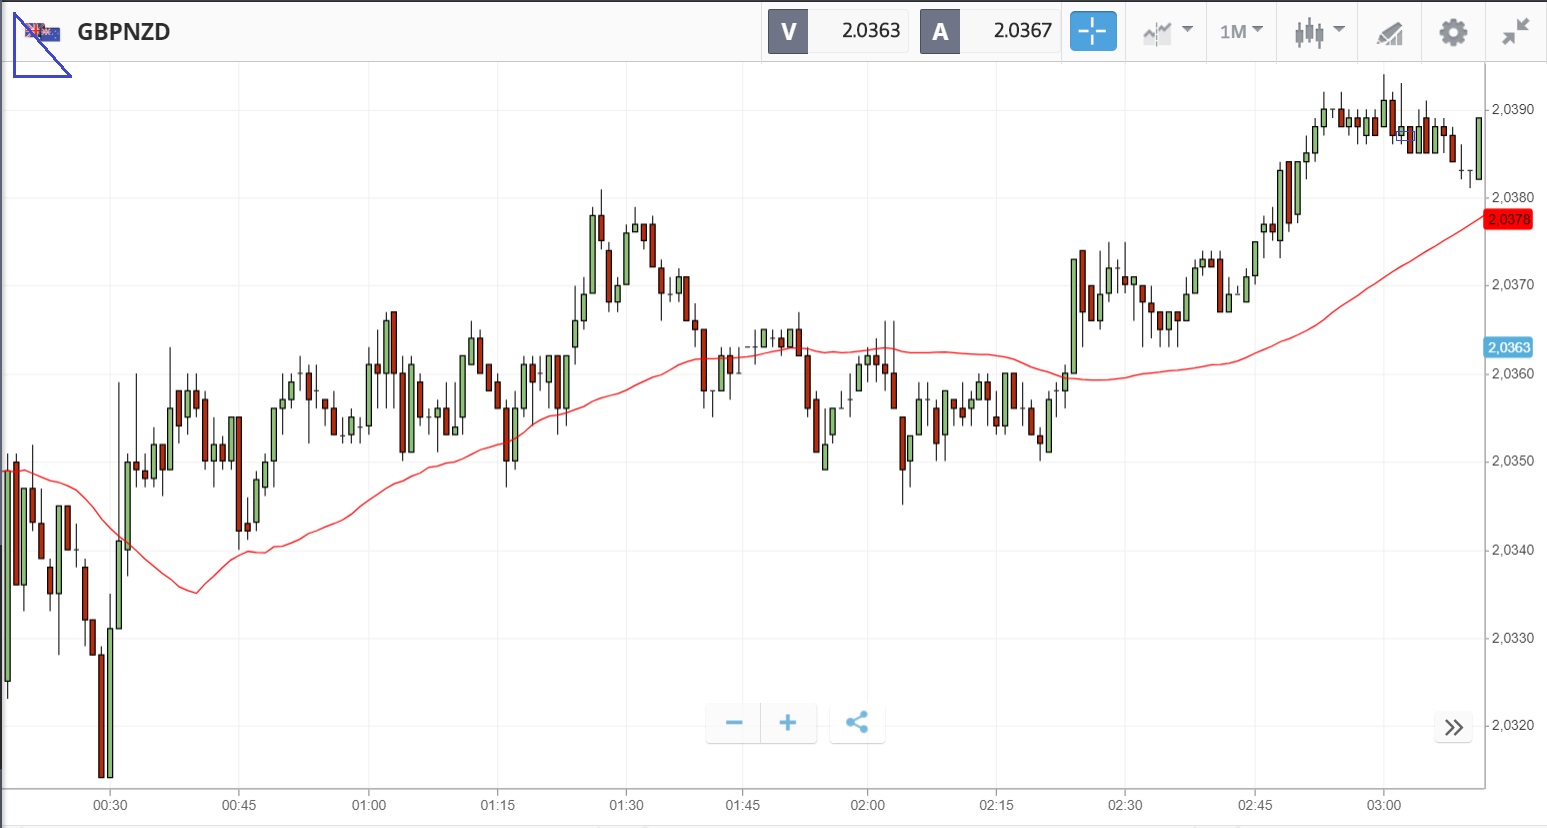
Task: Expand the 1M timeframe dropdown
Action: tap(1241, 31)
